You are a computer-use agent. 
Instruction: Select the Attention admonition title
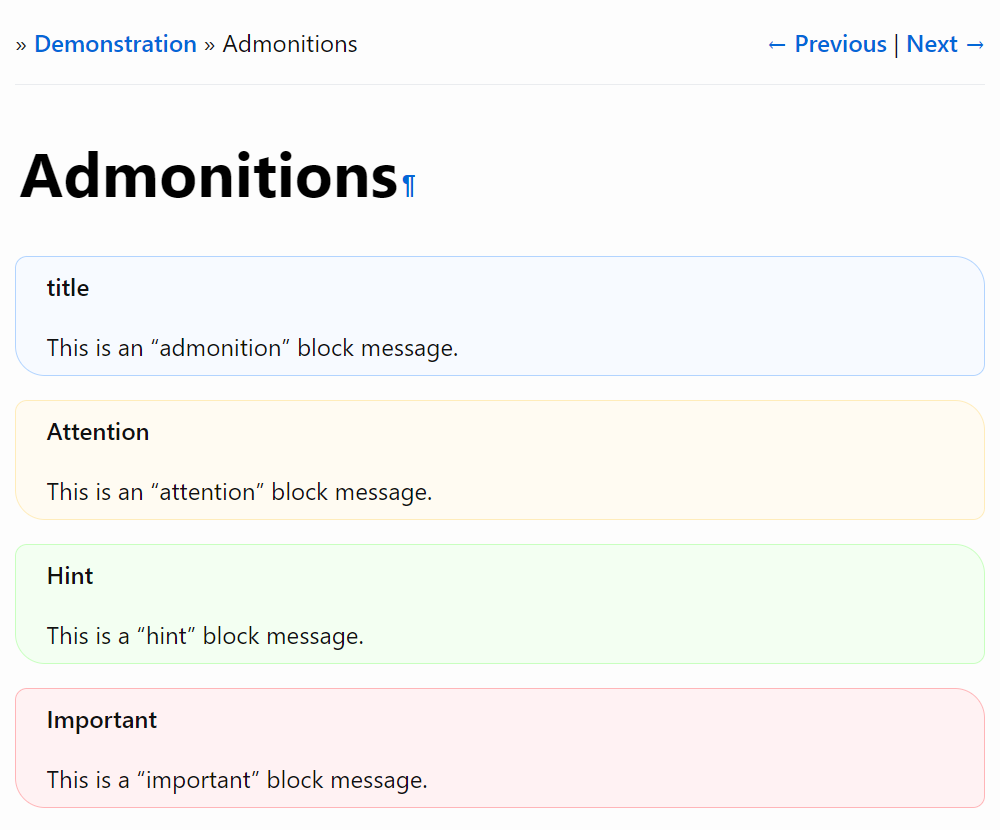click(x=98, y=432)
